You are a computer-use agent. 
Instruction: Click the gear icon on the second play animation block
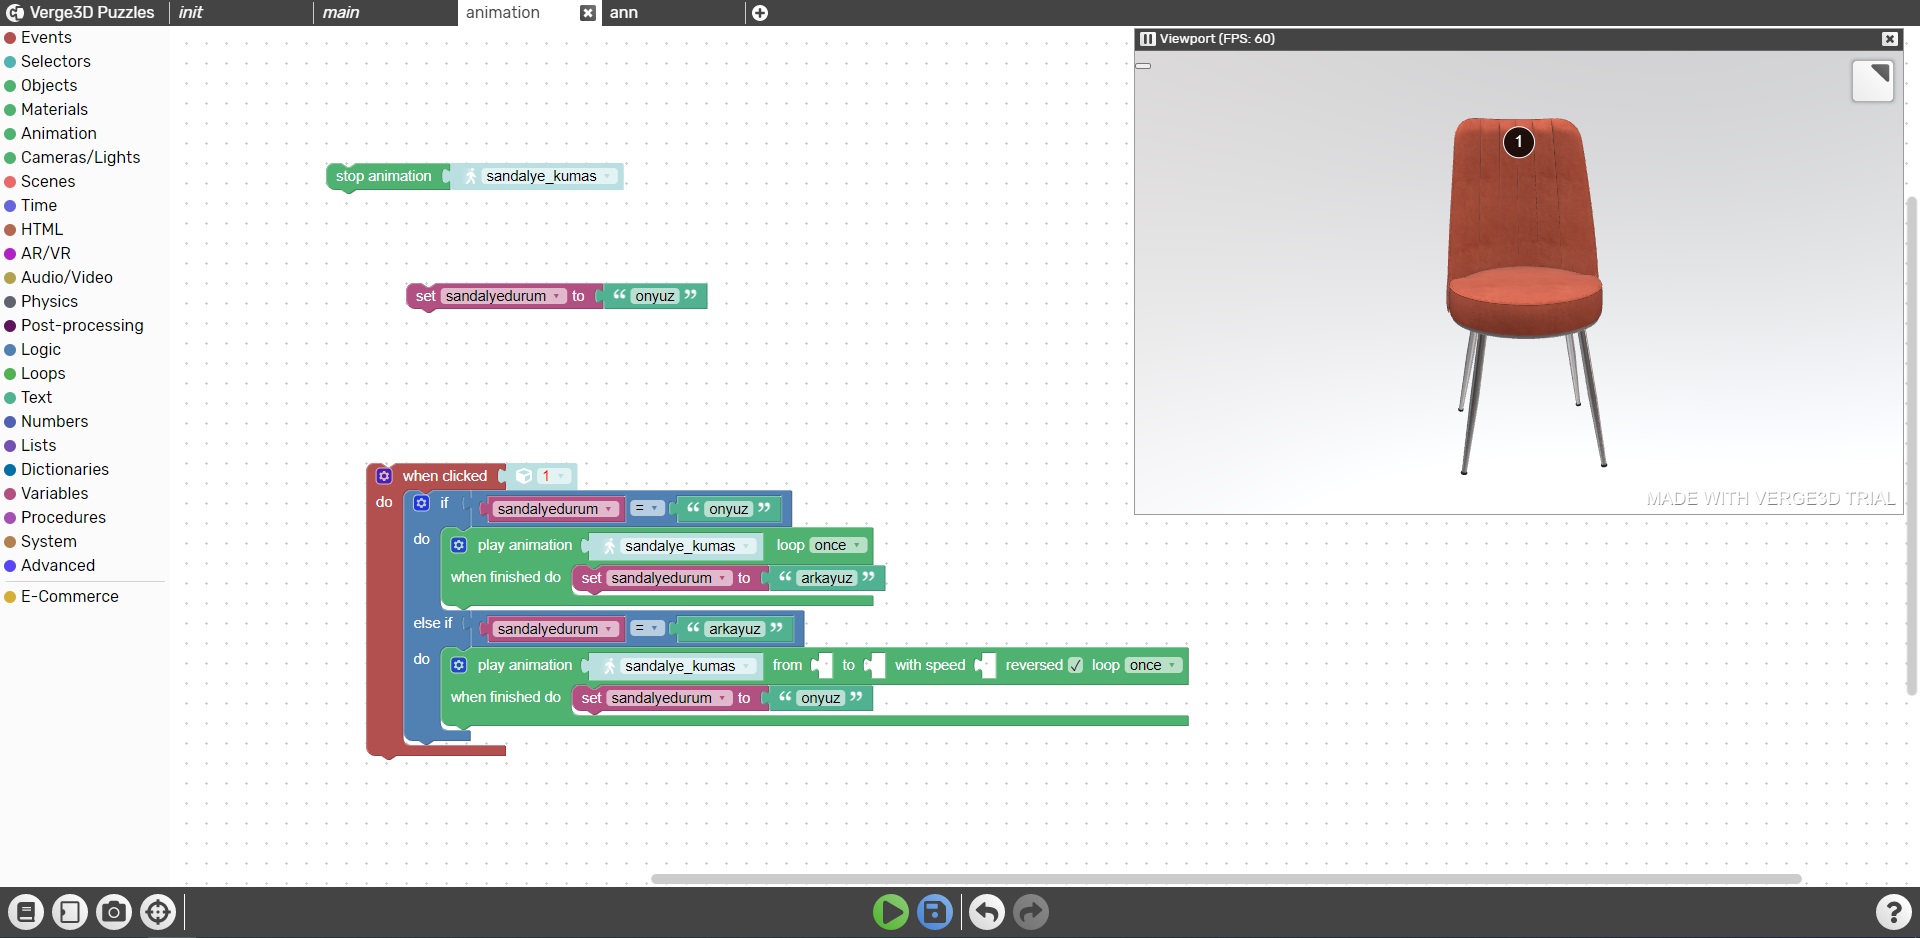click(x=459, y=665)
